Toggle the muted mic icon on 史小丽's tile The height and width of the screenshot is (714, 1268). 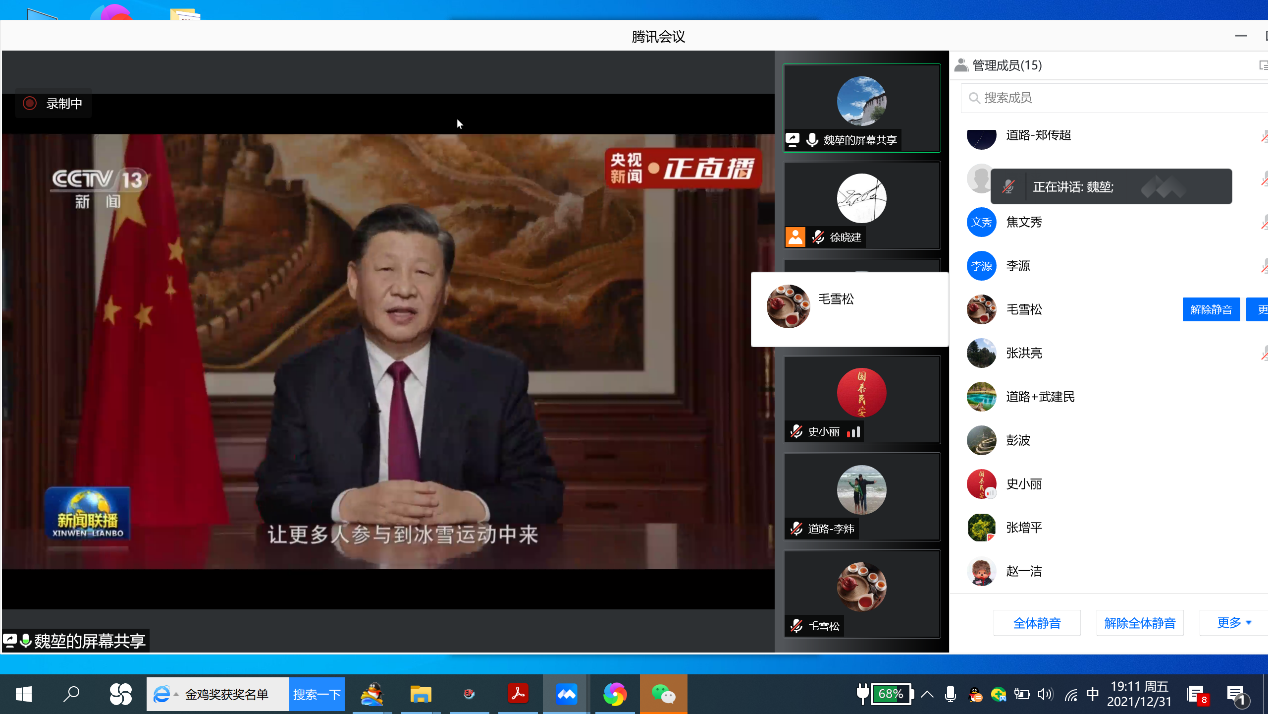coord(796,432)
